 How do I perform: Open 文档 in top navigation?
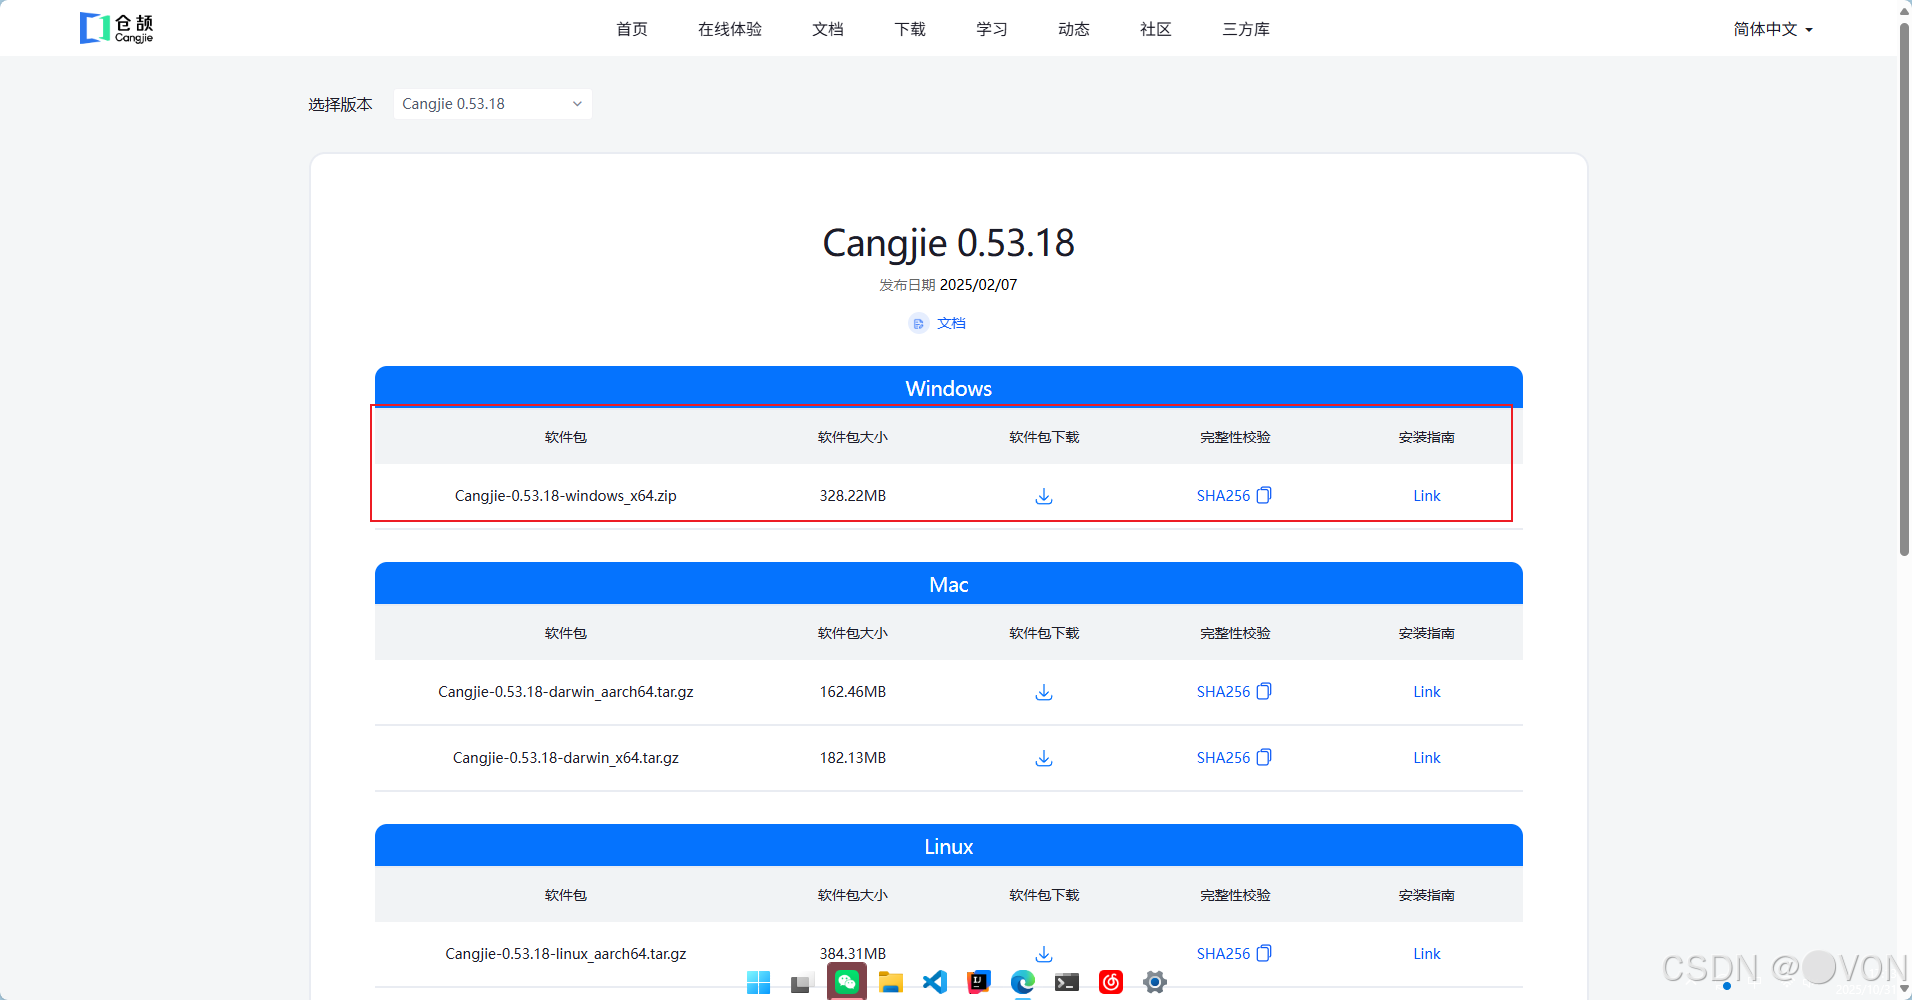828,29
